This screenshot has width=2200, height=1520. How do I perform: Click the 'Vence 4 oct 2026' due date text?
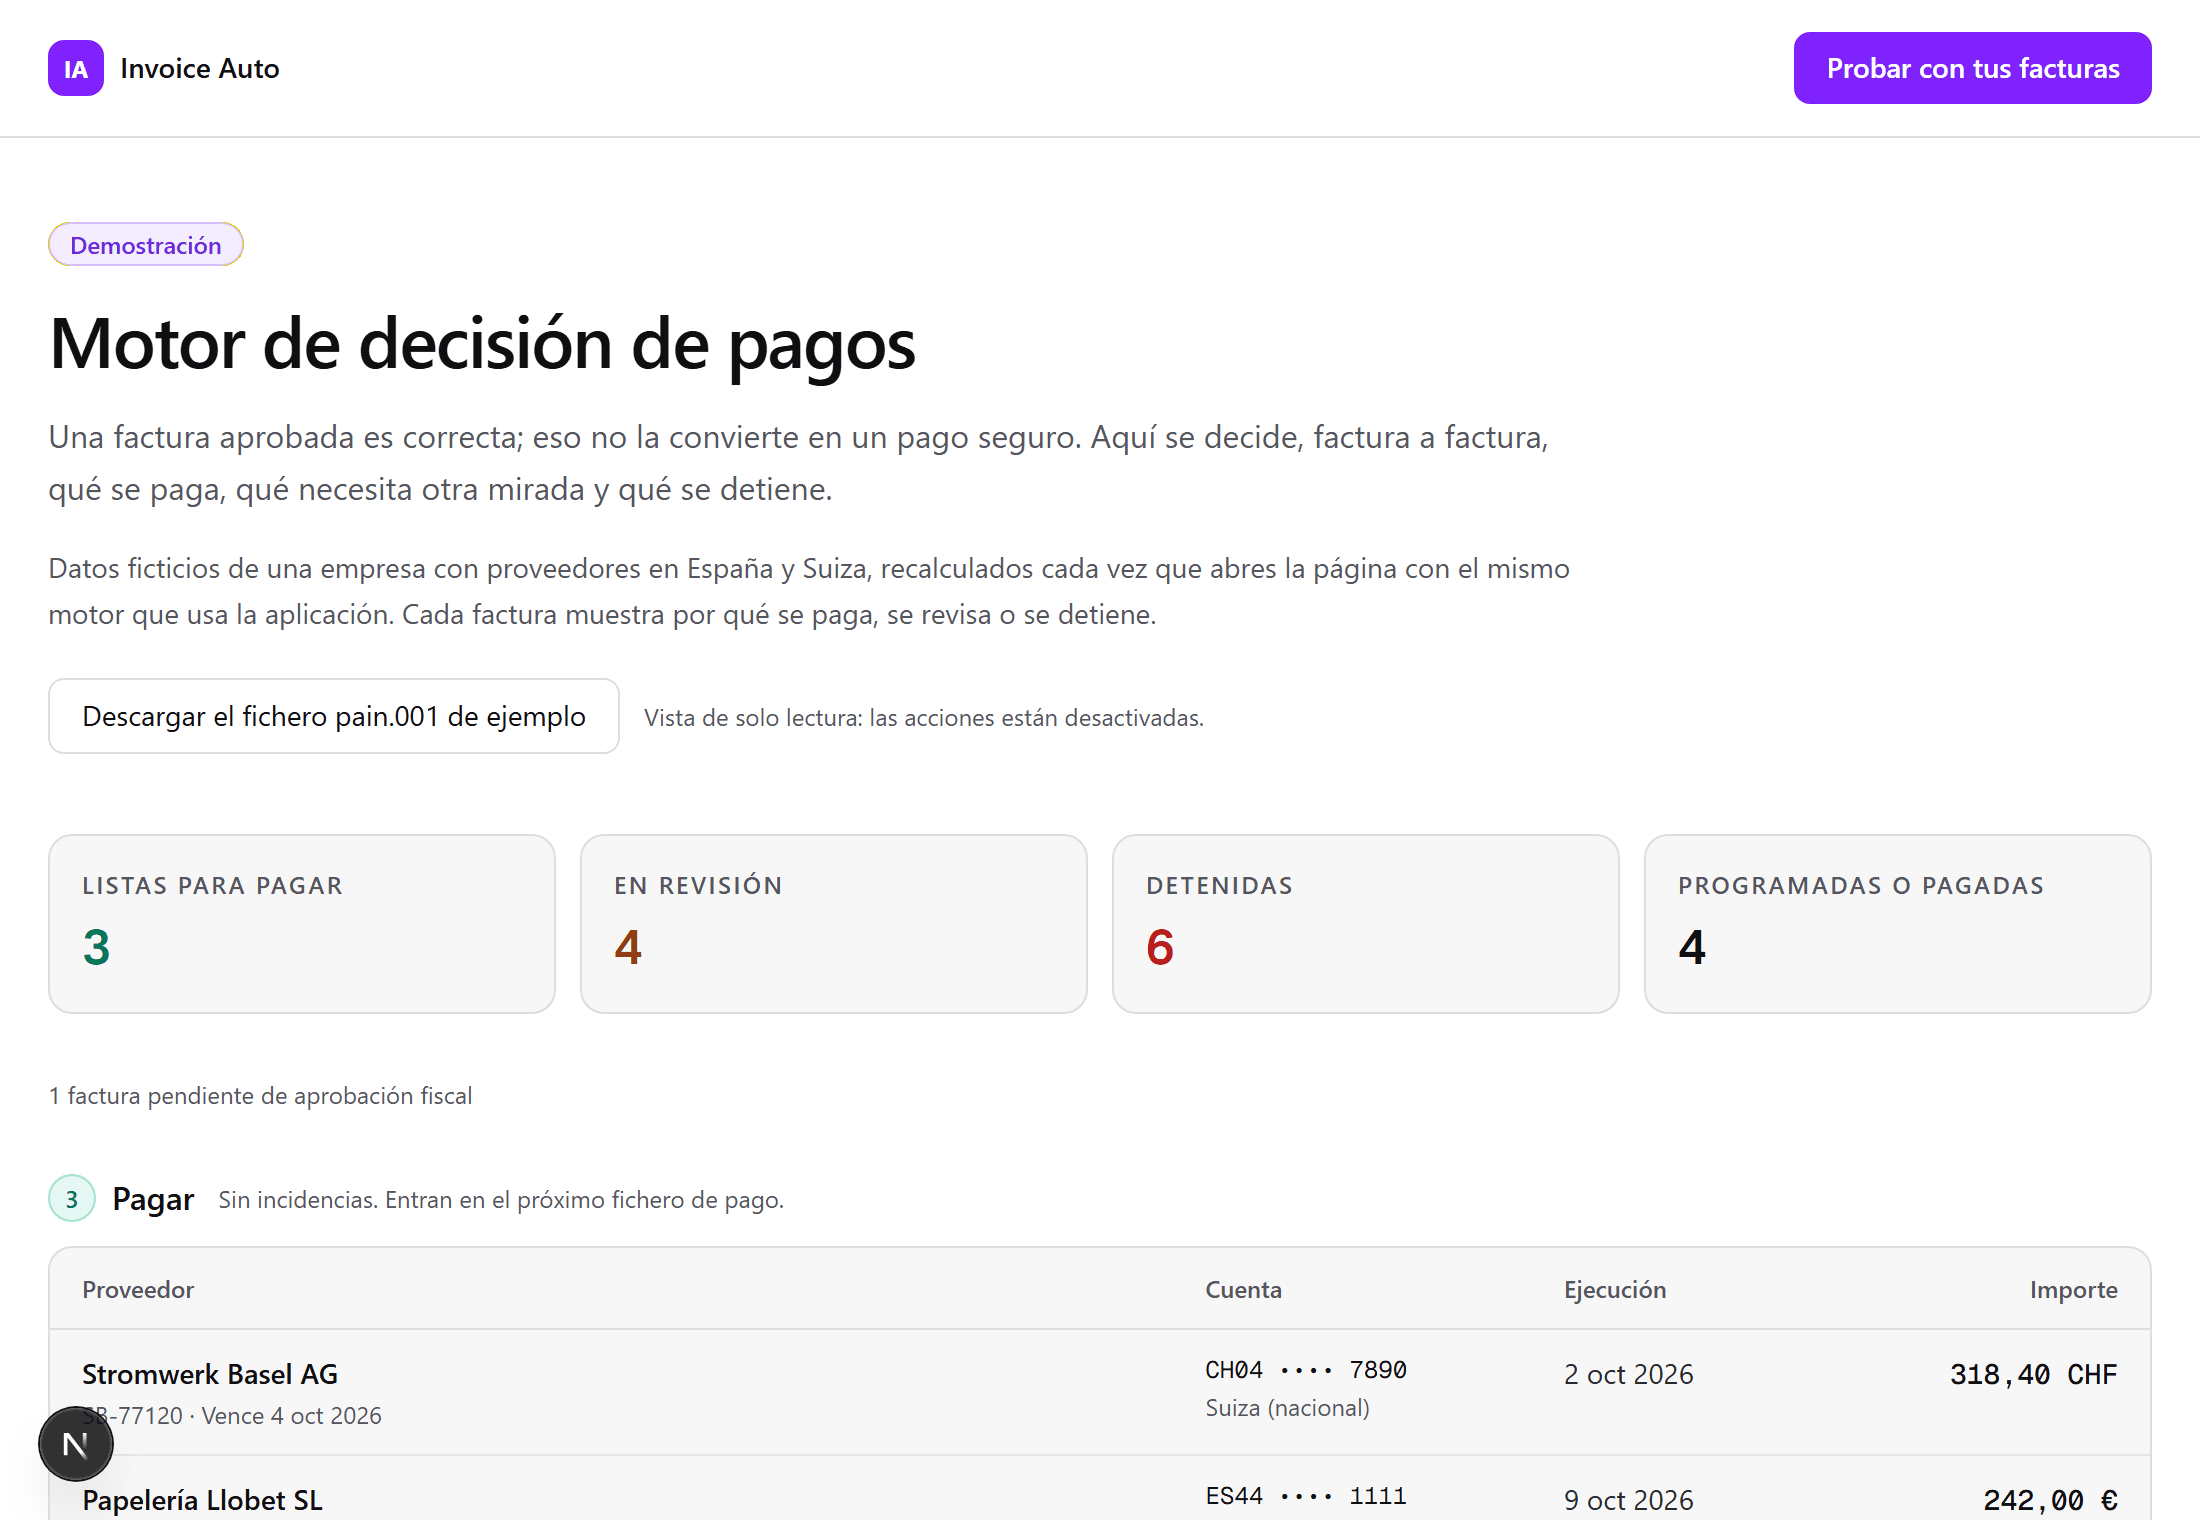point(292,1416)
